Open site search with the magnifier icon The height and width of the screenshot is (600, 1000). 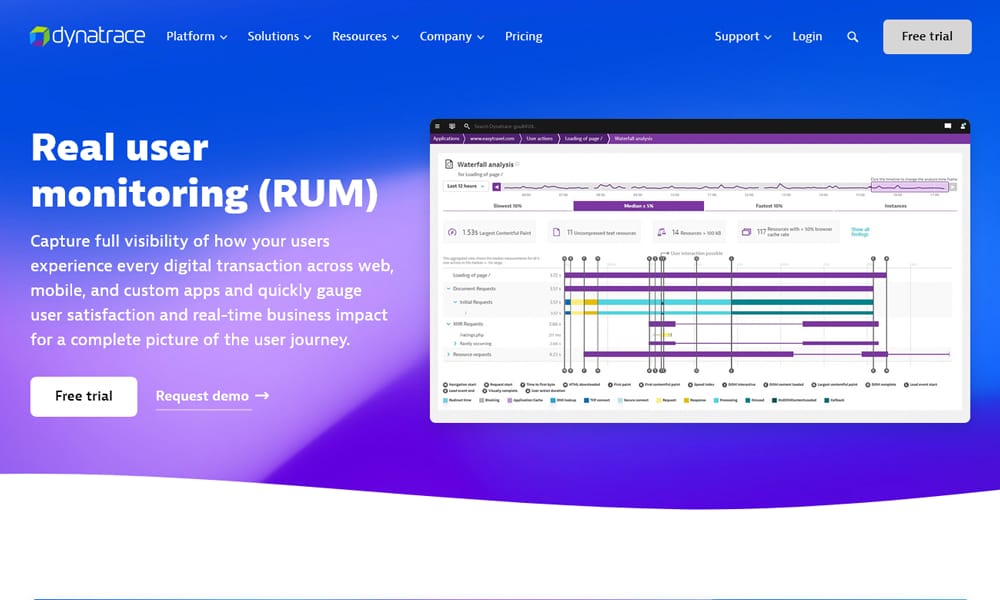853,36
